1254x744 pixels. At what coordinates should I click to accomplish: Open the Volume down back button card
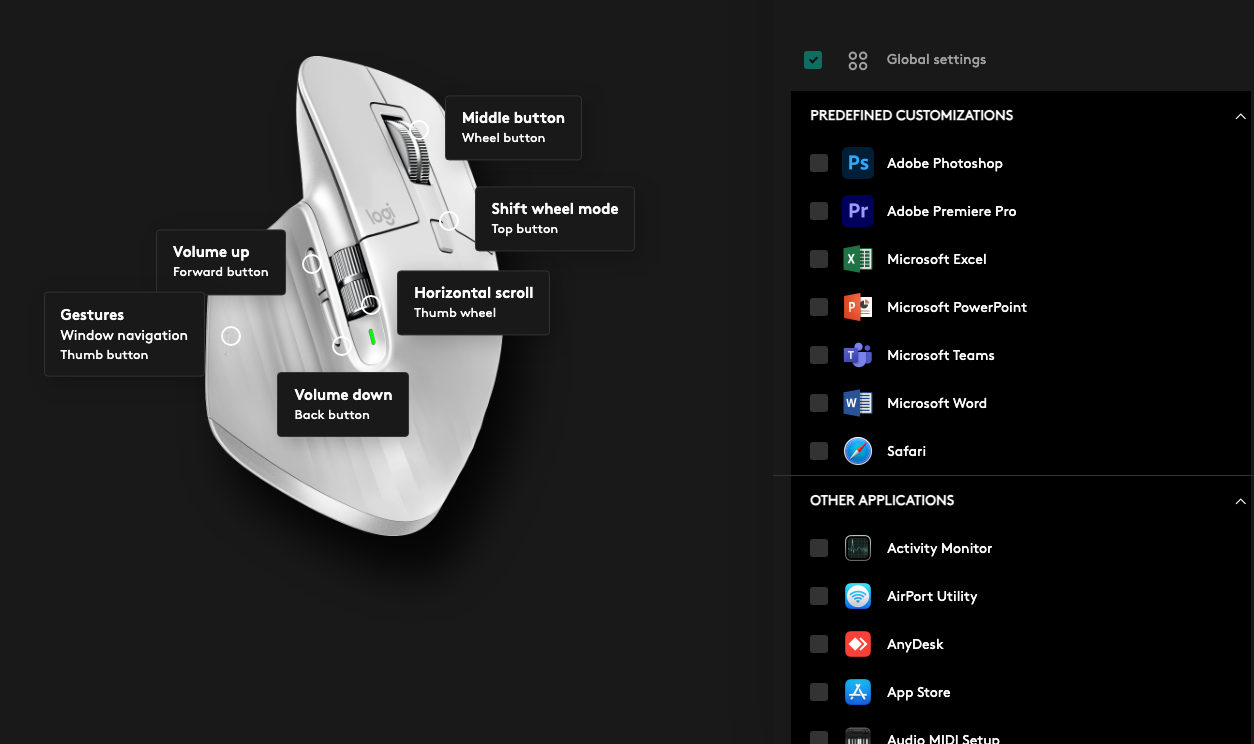(343, 404)
